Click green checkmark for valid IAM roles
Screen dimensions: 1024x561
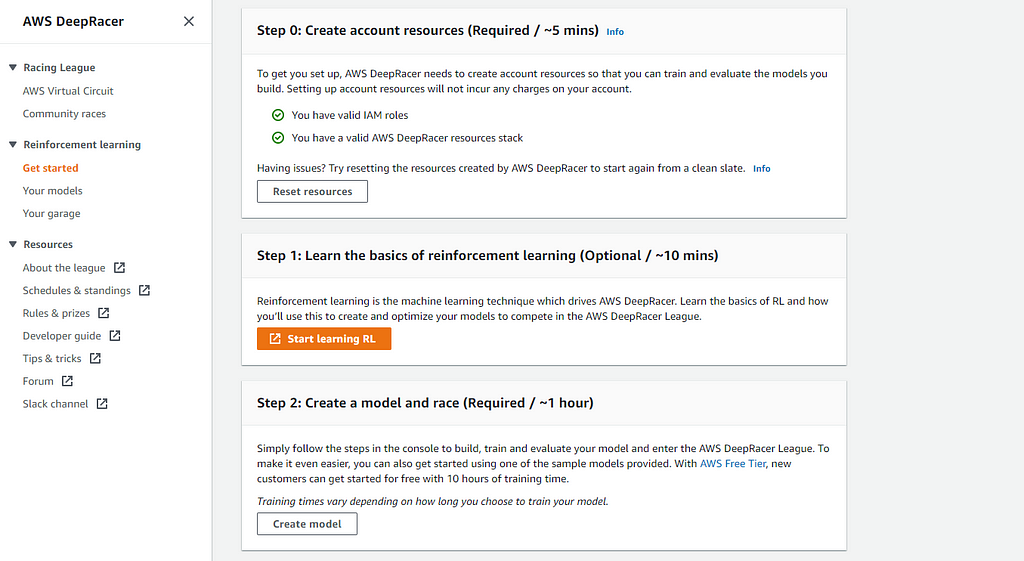point(278,115)
